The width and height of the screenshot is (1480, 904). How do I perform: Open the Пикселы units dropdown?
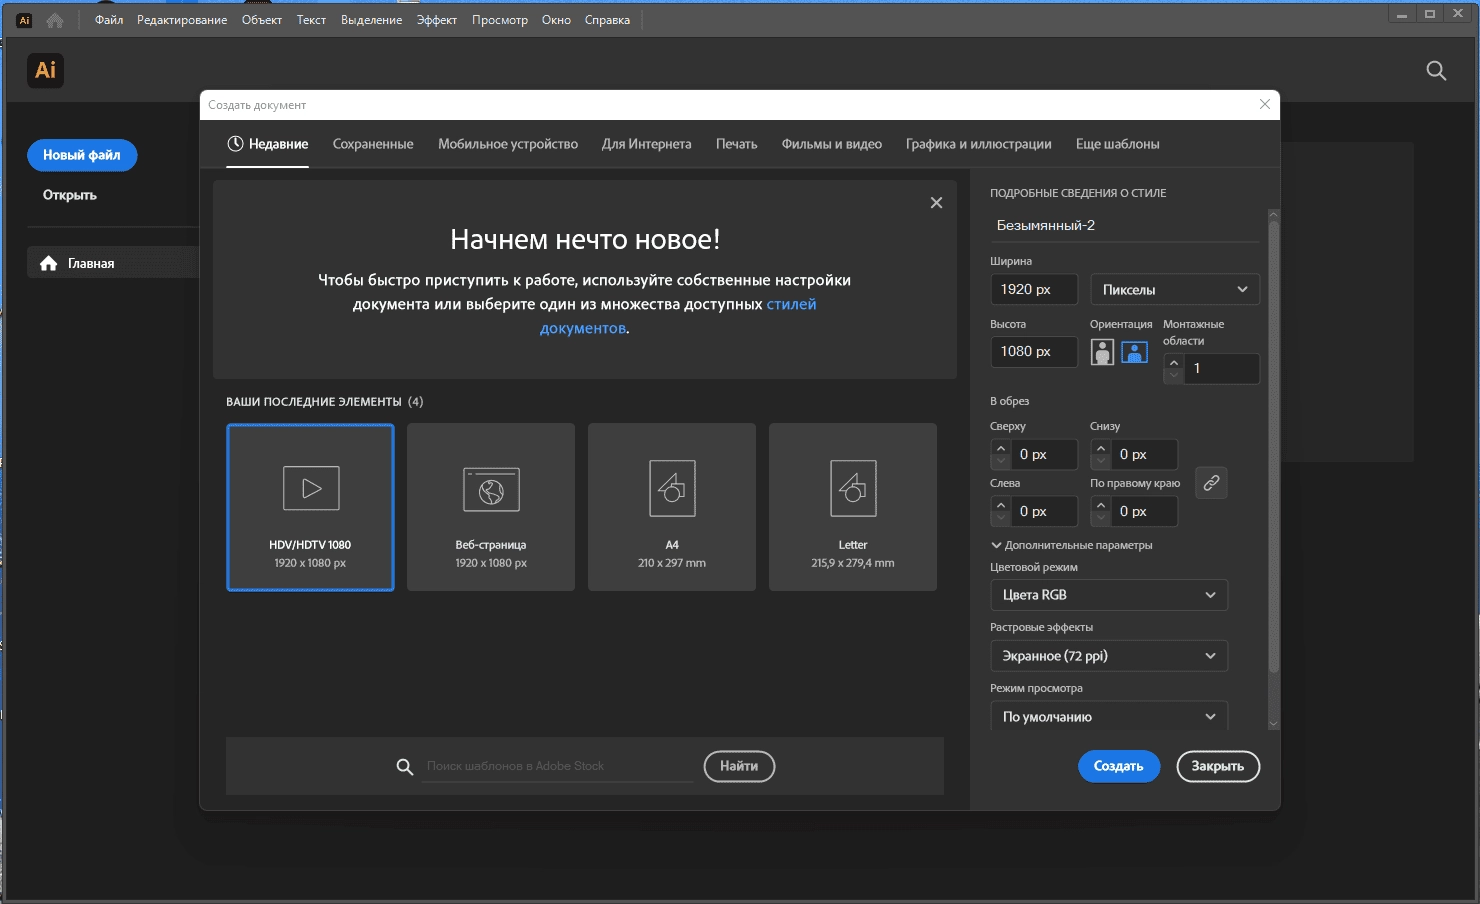1175,289
